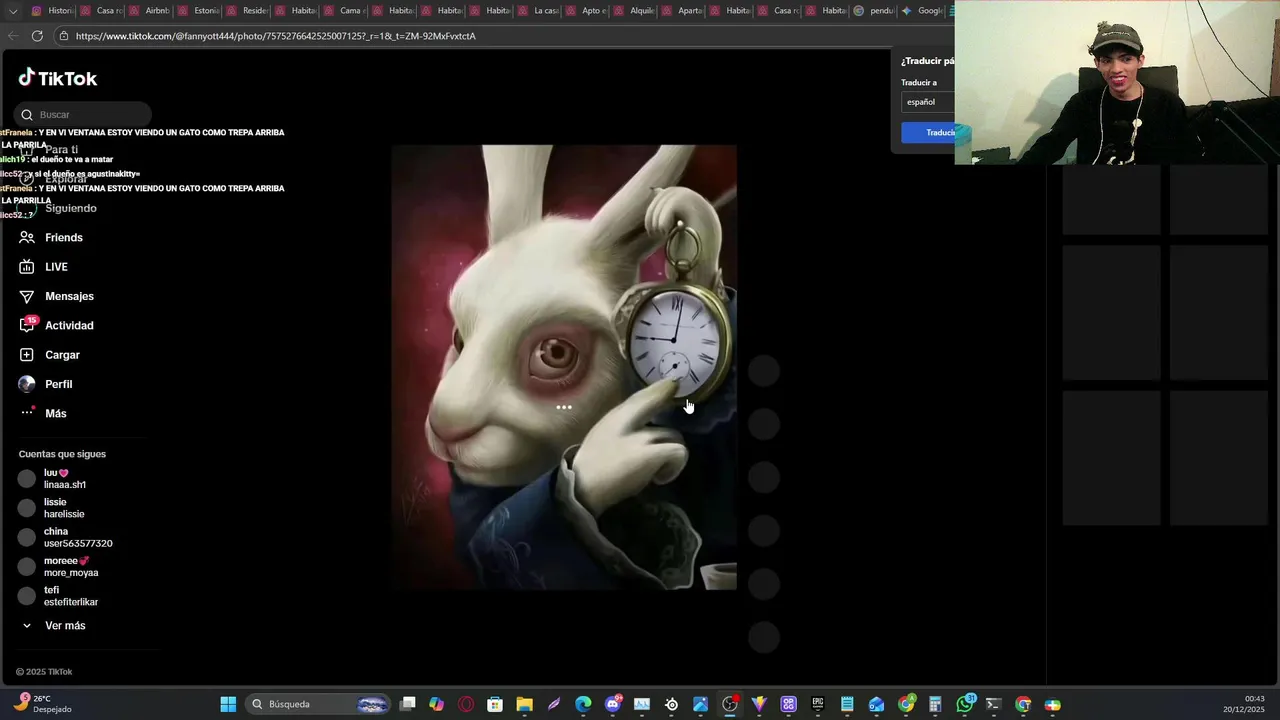This screenshot has width=1280, height=720.
Task: Open Opera browser from taskbar
Action: 466,704
